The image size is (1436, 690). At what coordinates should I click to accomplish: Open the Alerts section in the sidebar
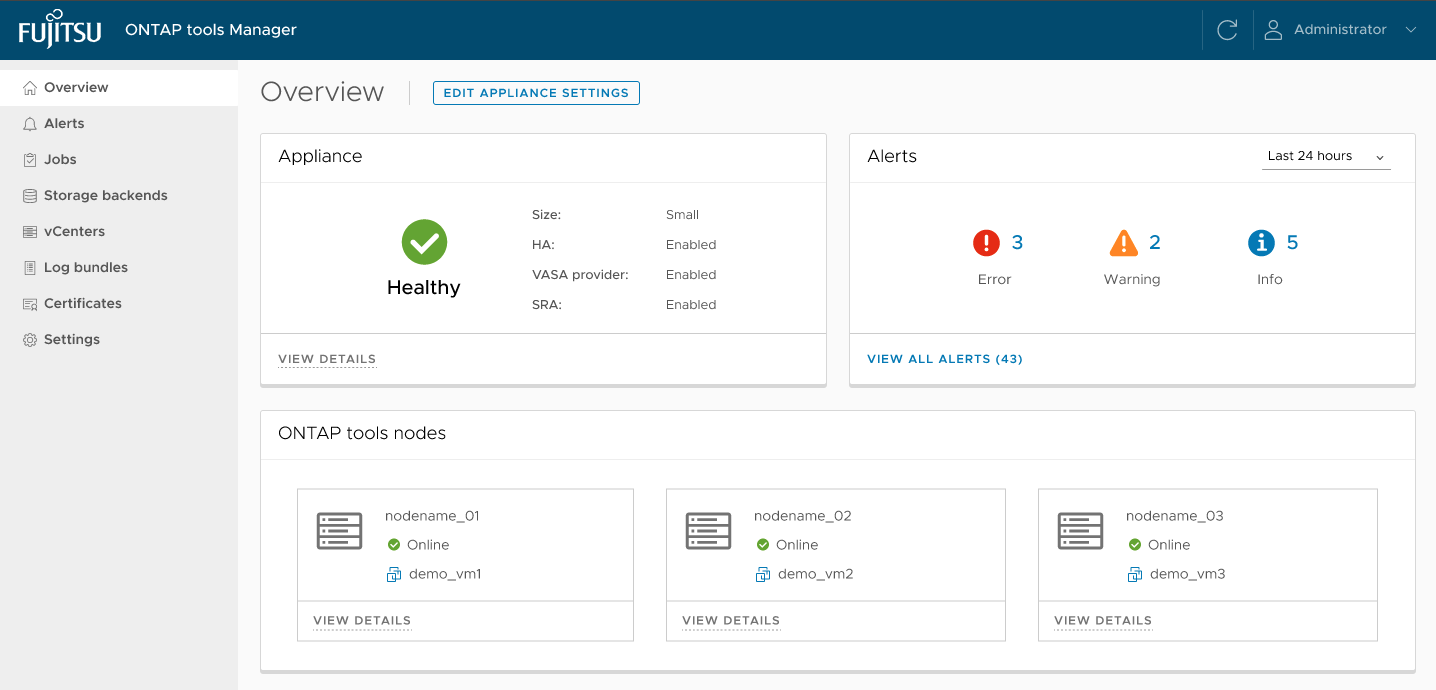point(66,123)
